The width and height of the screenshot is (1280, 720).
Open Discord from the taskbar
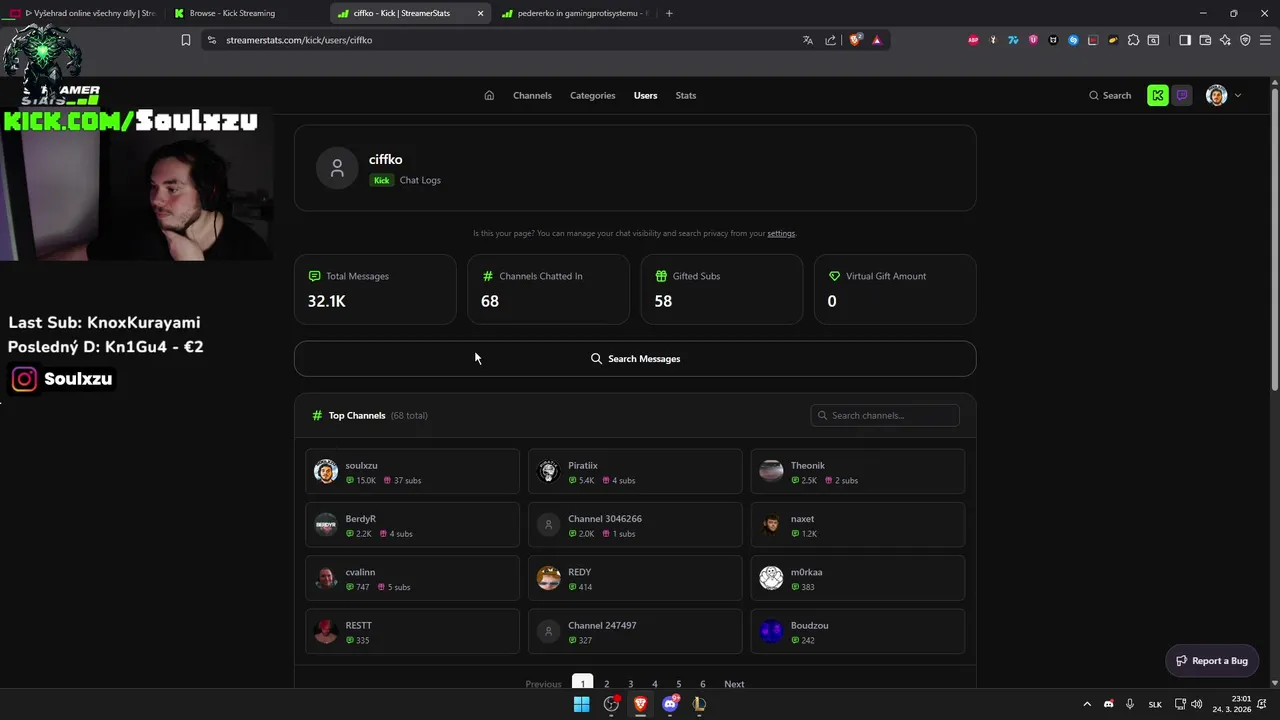click(x=670, y=704)
